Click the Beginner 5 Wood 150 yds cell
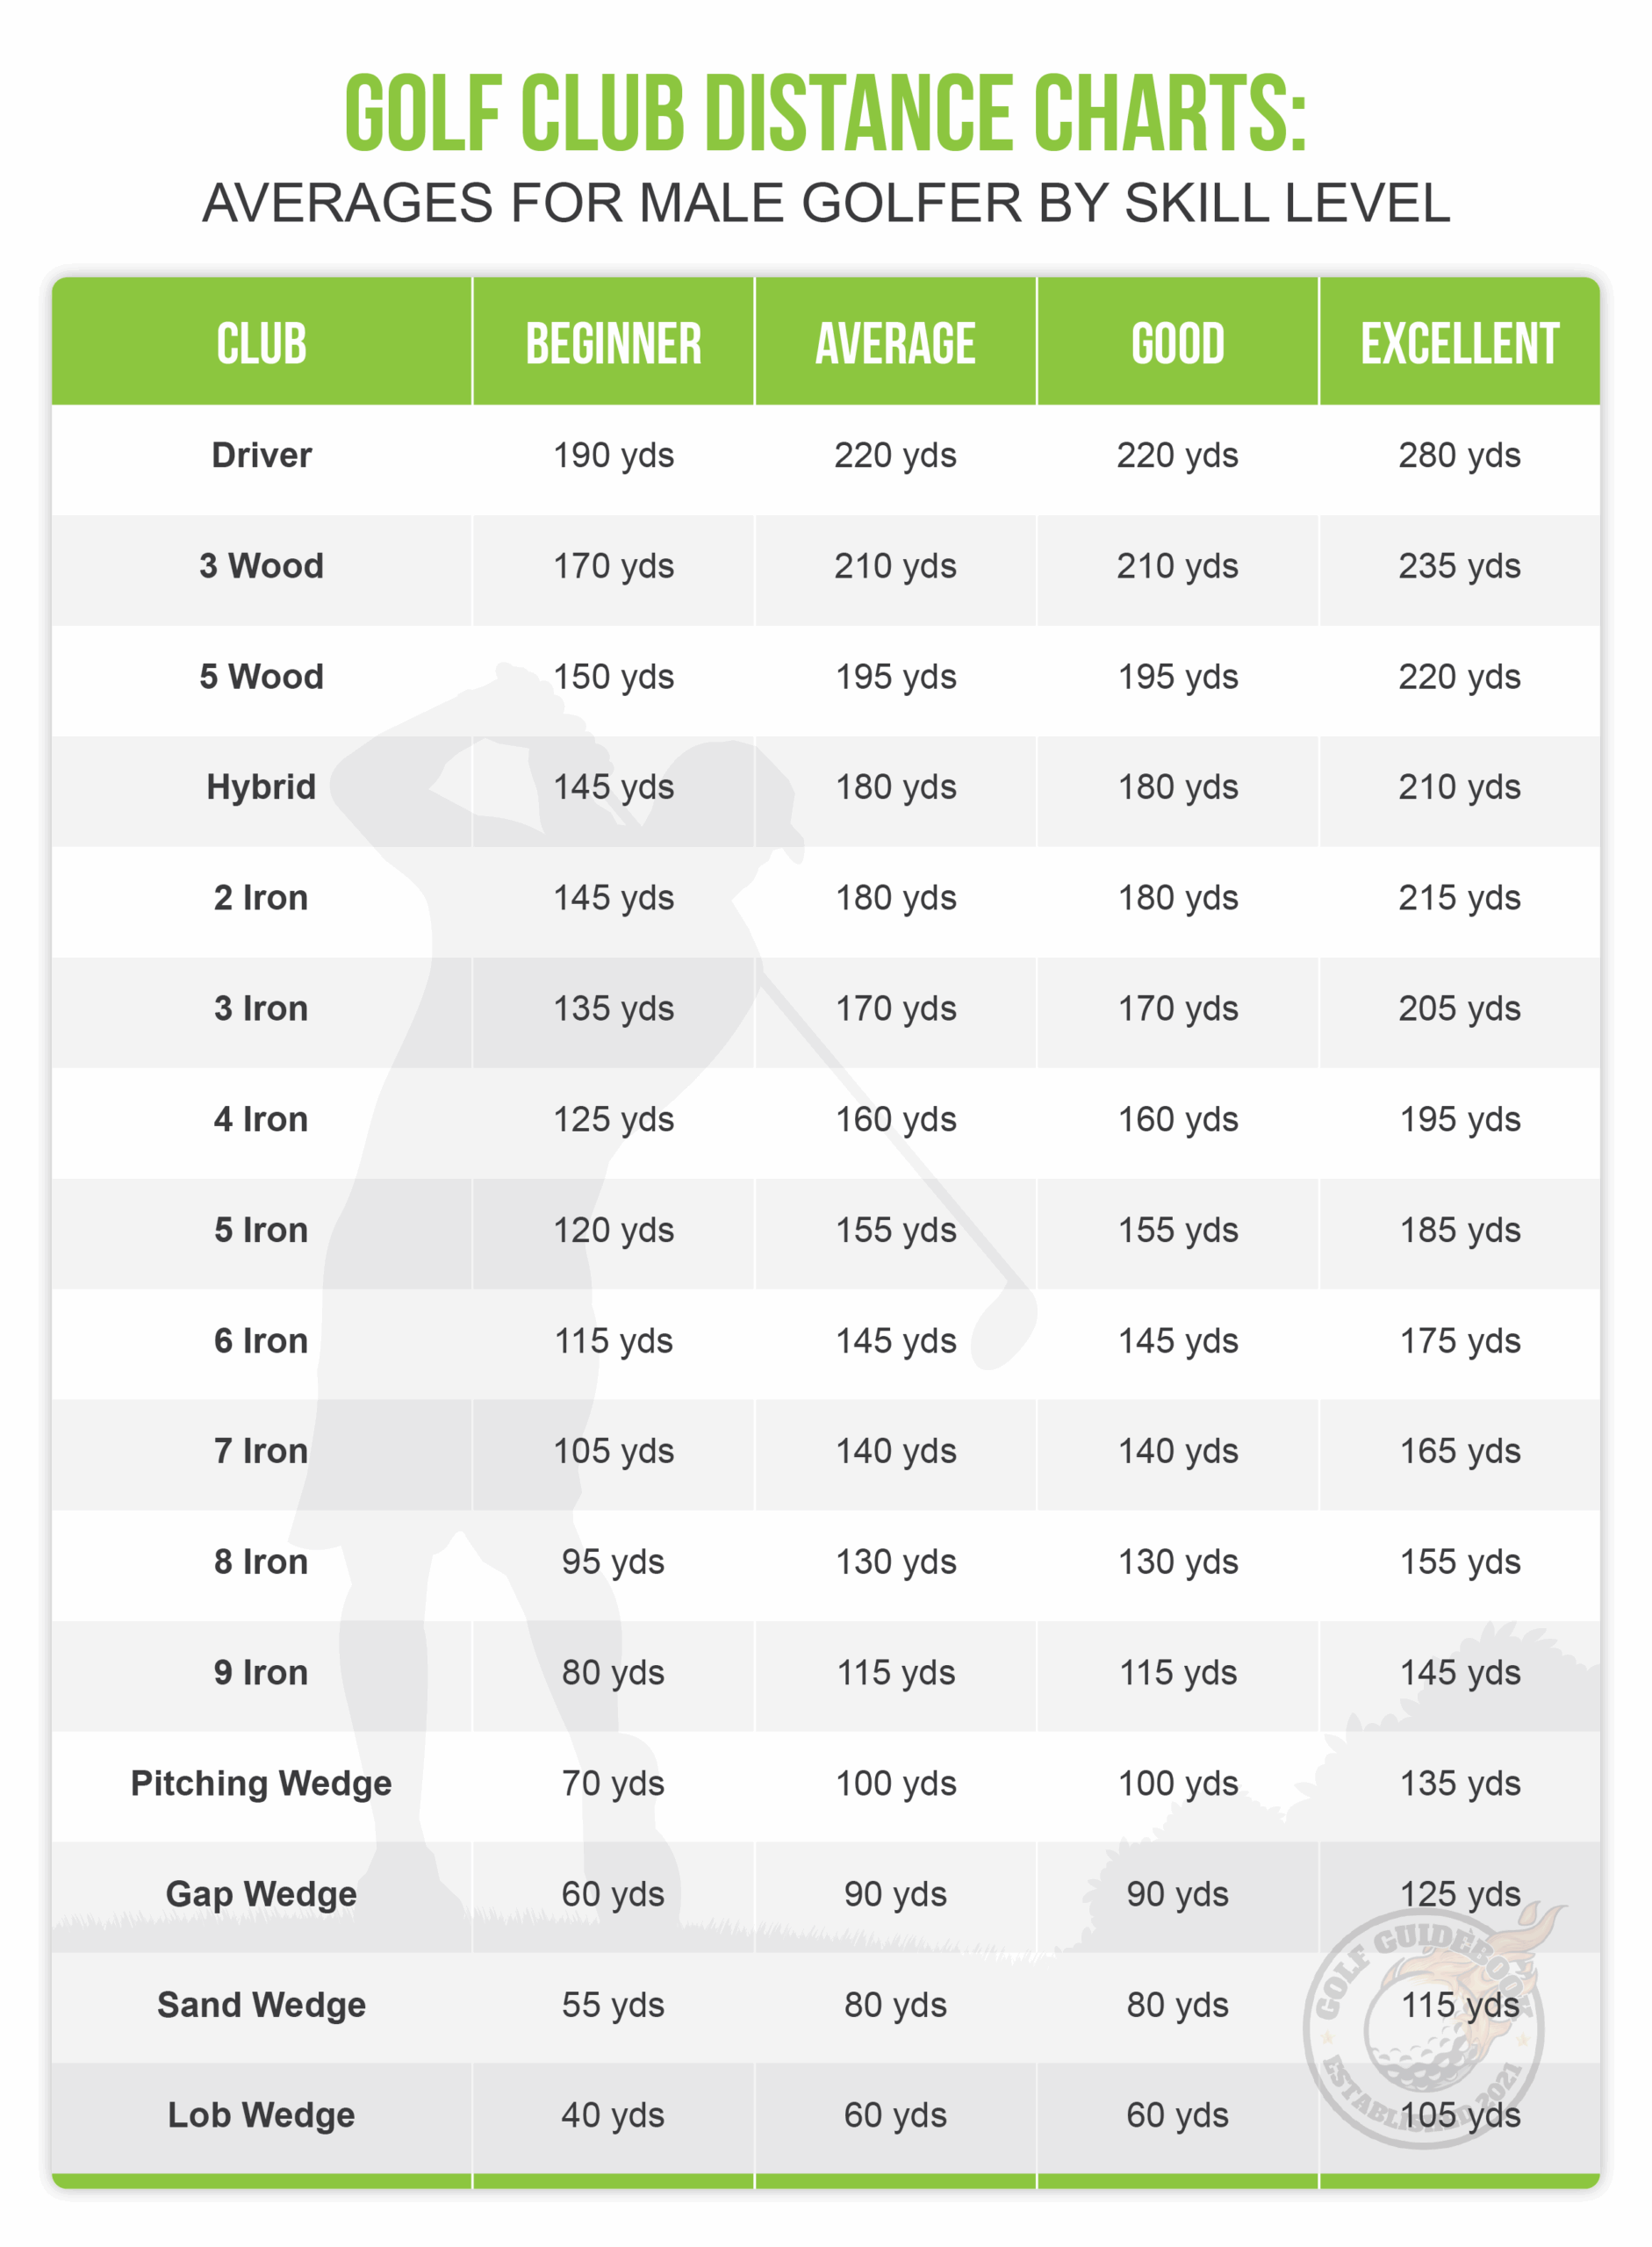 pos(613,677)
